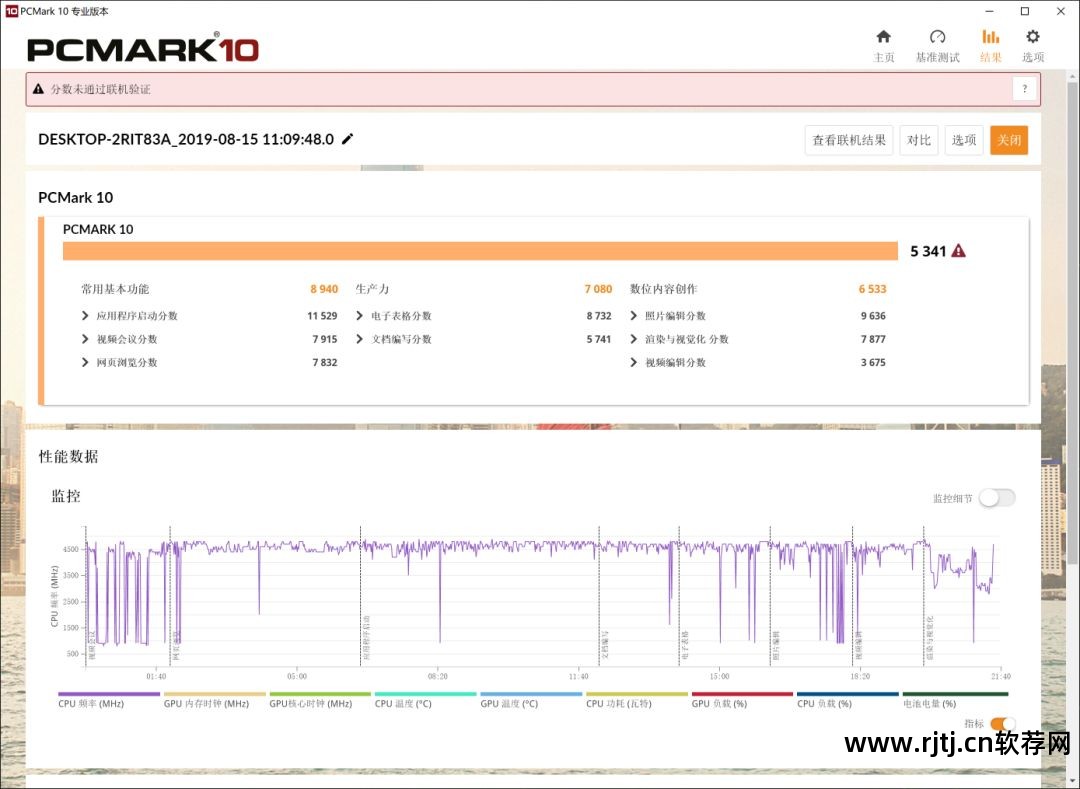Click the 性能数据 section heading
The height and width of the screenshot is (789, 1080).
pyautogui.click(x=68, y=456)
